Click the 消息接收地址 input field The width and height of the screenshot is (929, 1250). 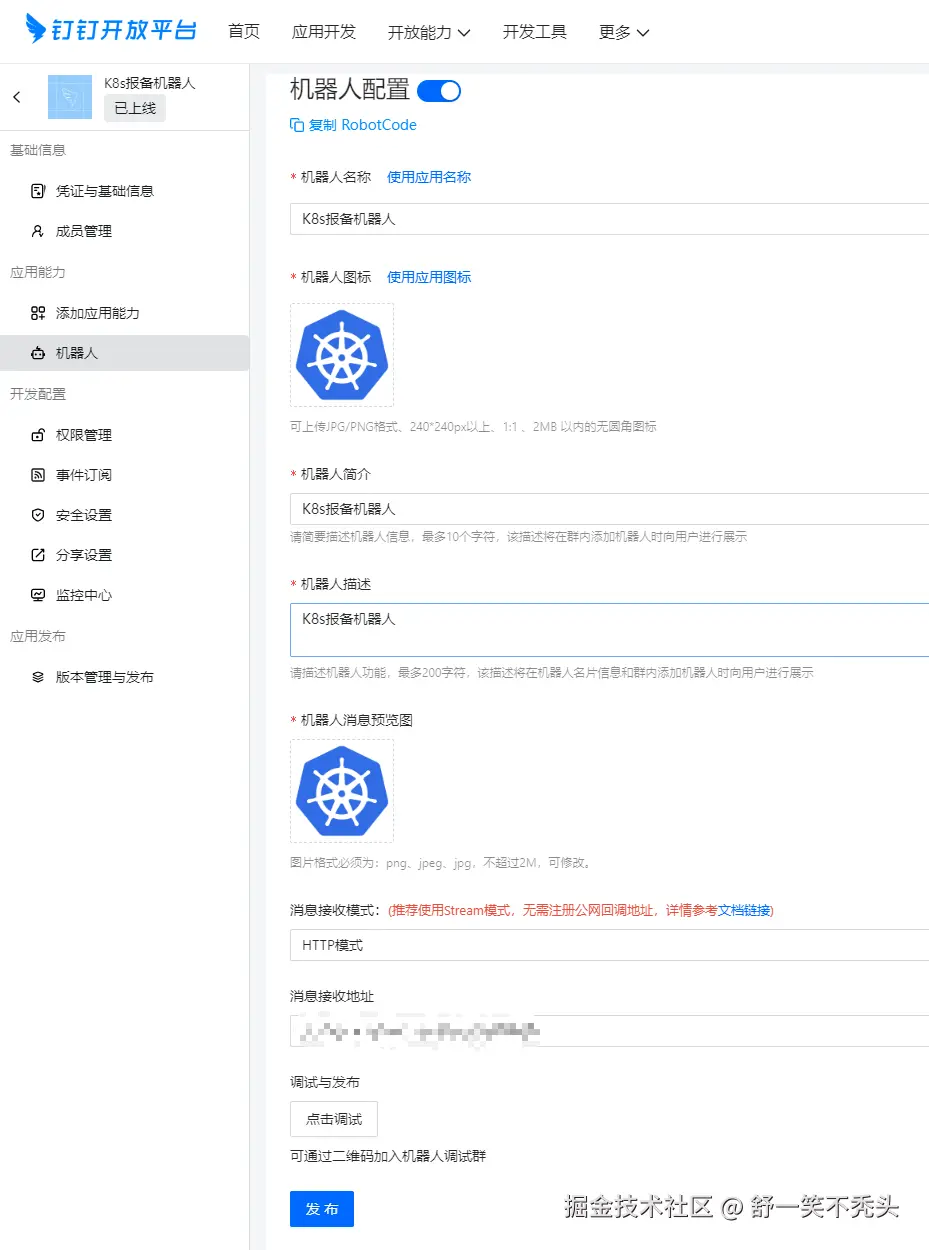pyautogui.click(x=609, y=1031)
